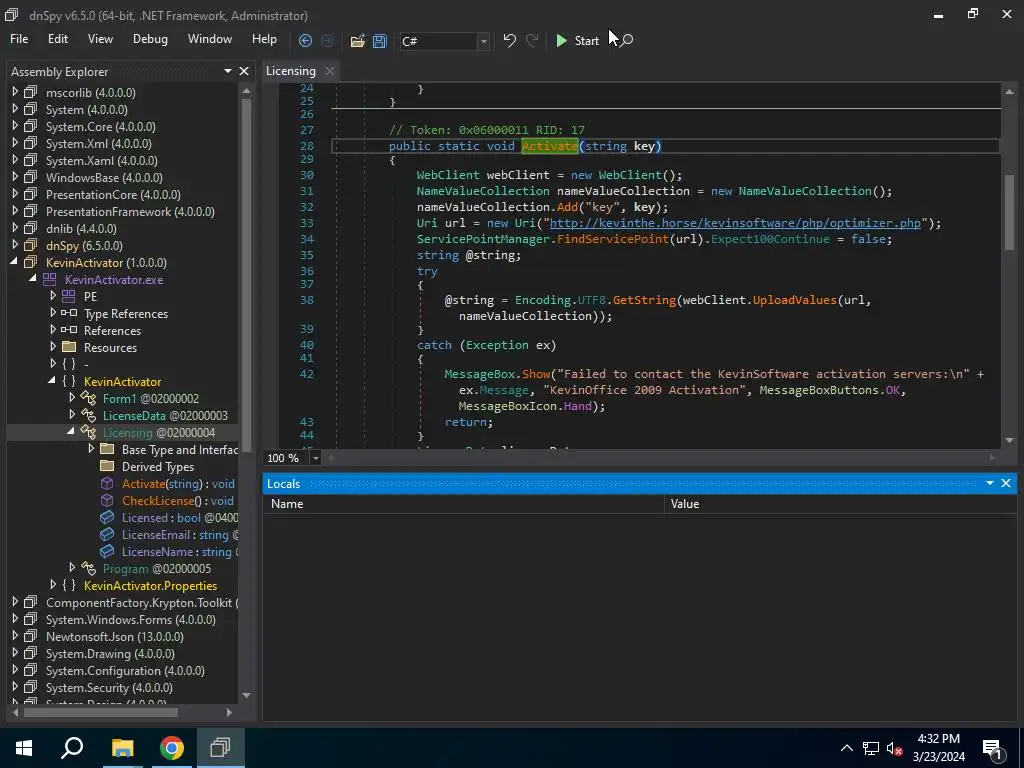The image size is (1024, 768).
Task: Open the 100 % zoom level dropdown
Action: point(315,458)
